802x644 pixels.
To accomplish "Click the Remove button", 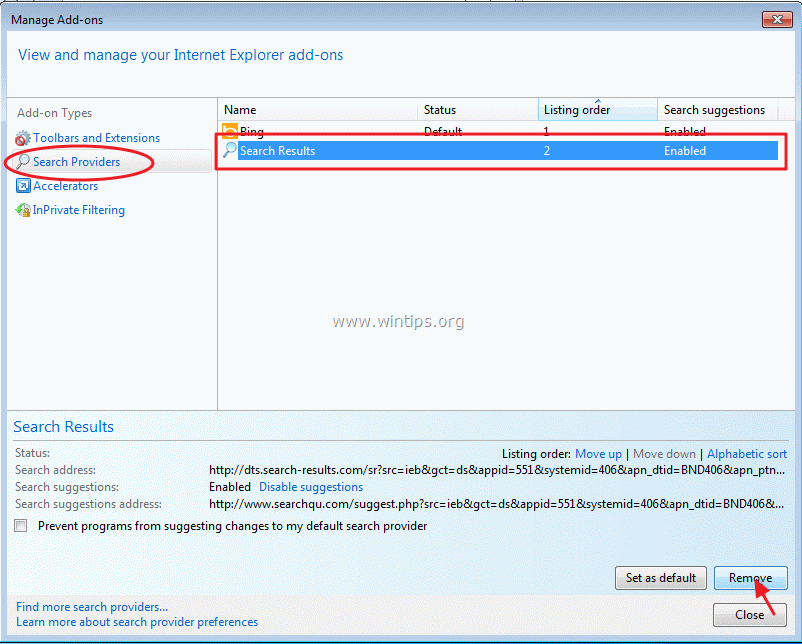I will [750, 578].
